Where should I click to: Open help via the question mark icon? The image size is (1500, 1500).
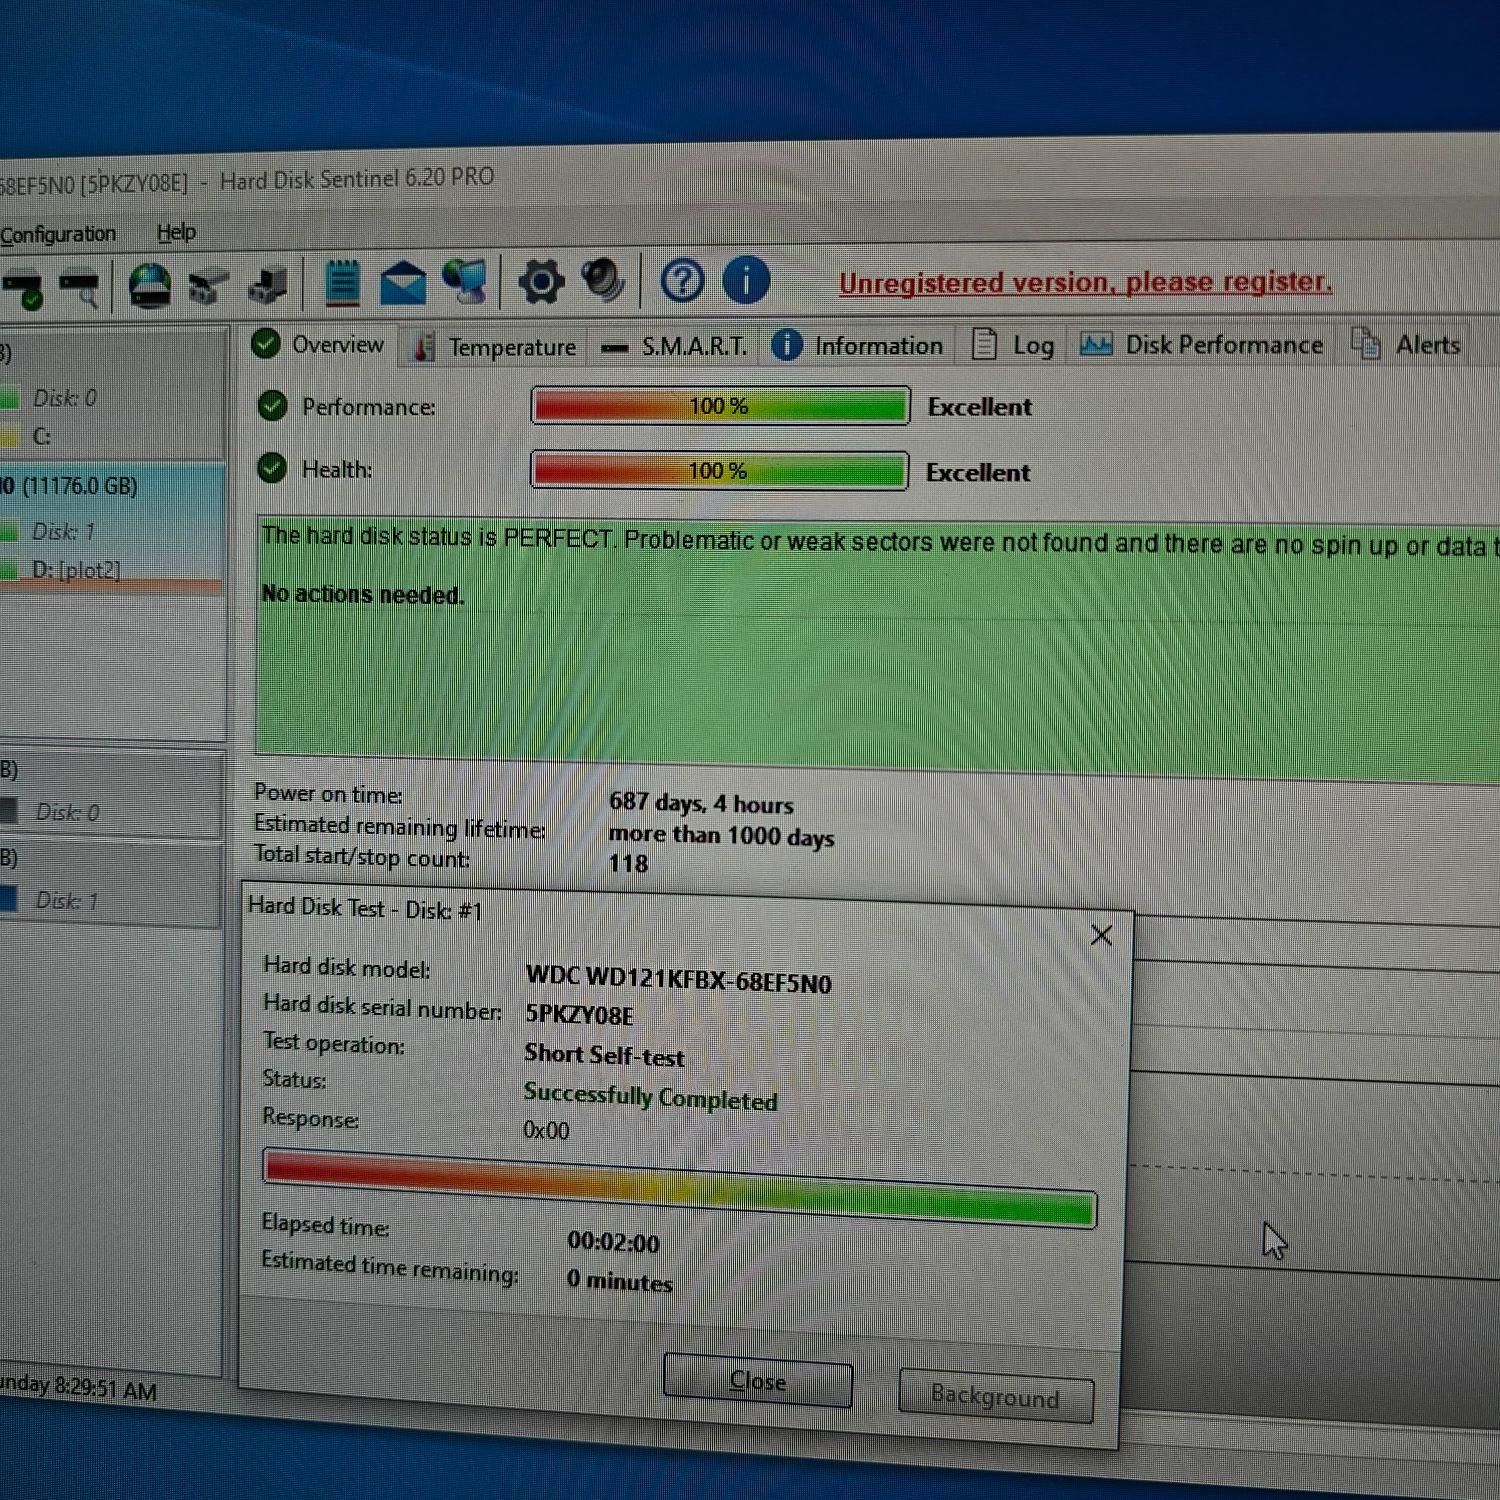click(x=682, y=281)
